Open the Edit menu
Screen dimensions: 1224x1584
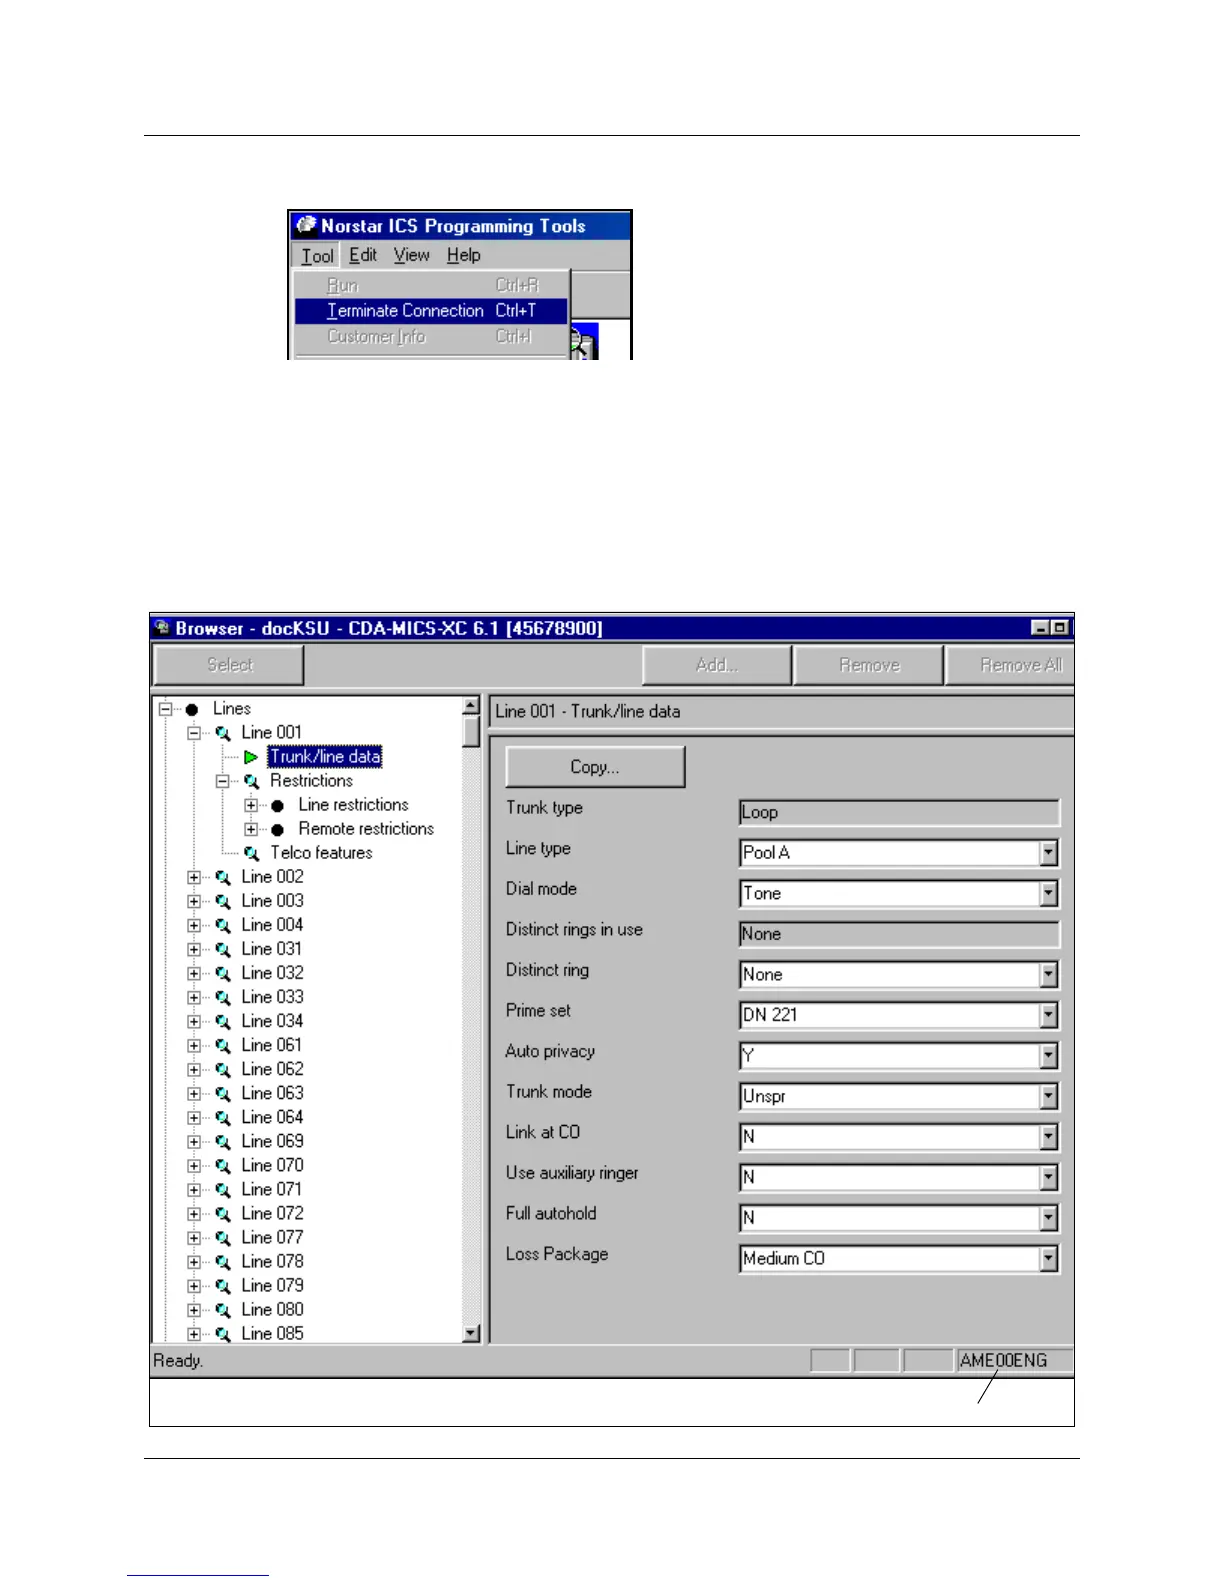pos(363,255)
